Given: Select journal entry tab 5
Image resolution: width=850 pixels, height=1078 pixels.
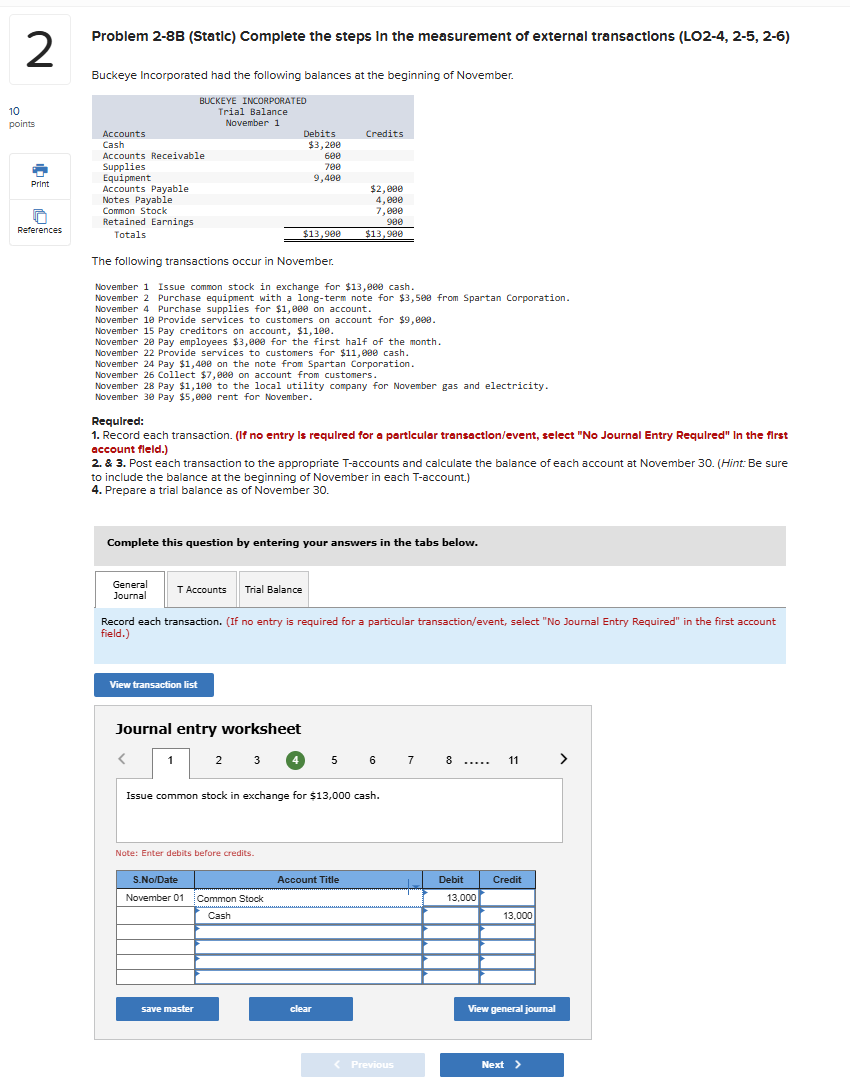Looking at the screenshot, I should (334, 760).
